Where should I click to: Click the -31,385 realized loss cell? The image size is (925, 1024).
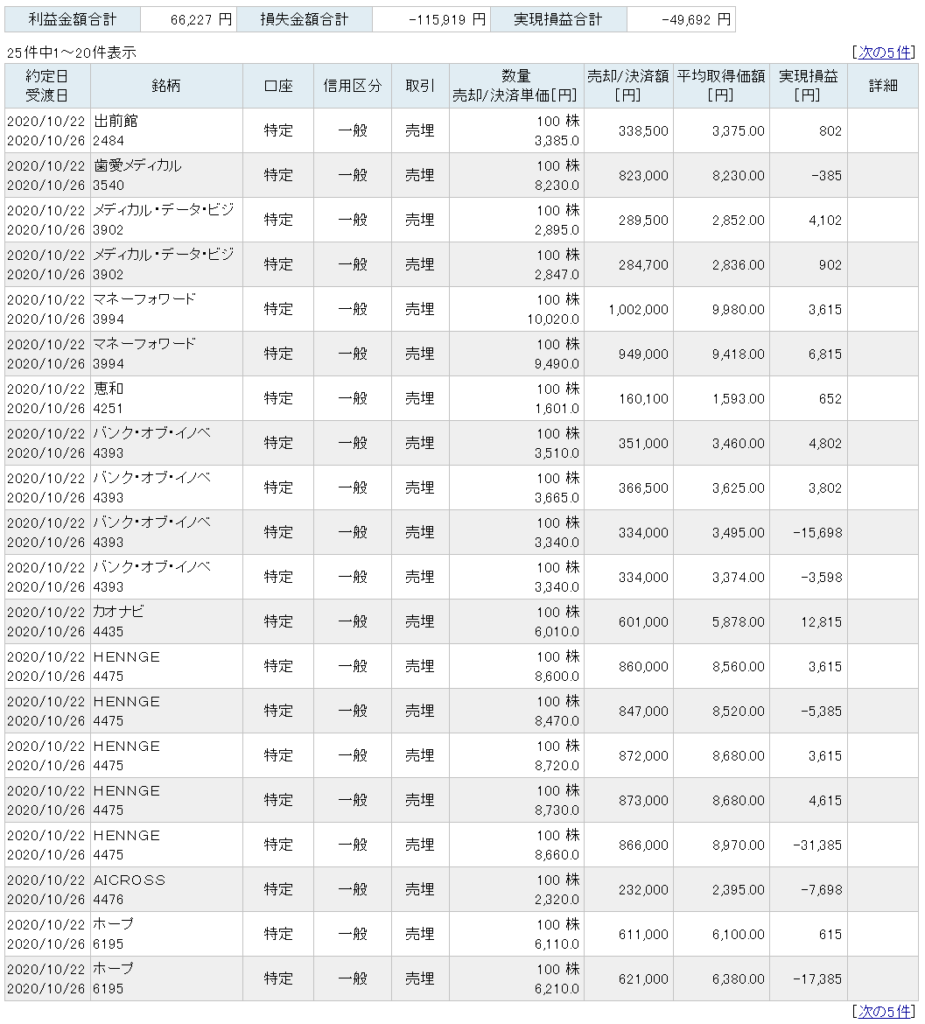click(815, 845)
